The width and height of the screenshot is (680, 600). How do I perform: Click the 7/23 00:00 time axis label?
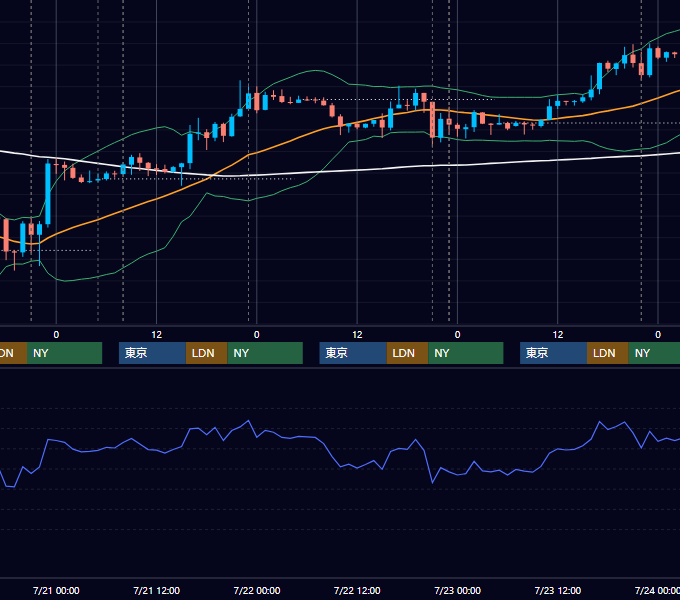point(458,590)
